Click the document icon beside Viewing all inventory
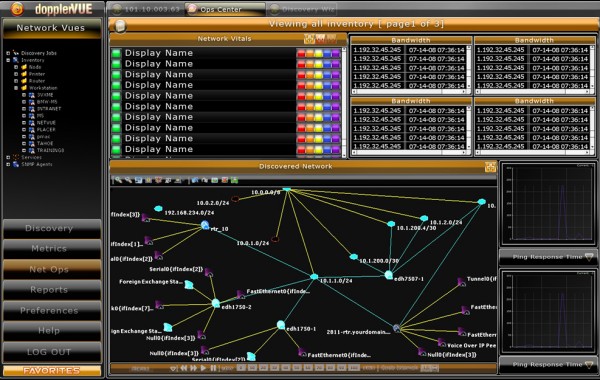600x380 pixels. click(x=120, y=26)
